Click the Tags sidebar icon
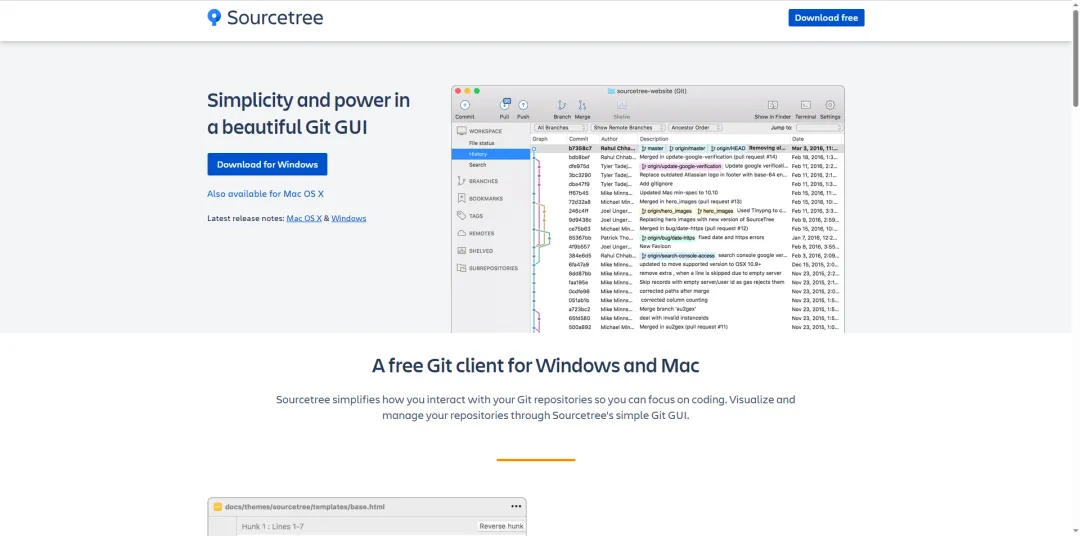1080x536 pixels. [x=461, y=216]
